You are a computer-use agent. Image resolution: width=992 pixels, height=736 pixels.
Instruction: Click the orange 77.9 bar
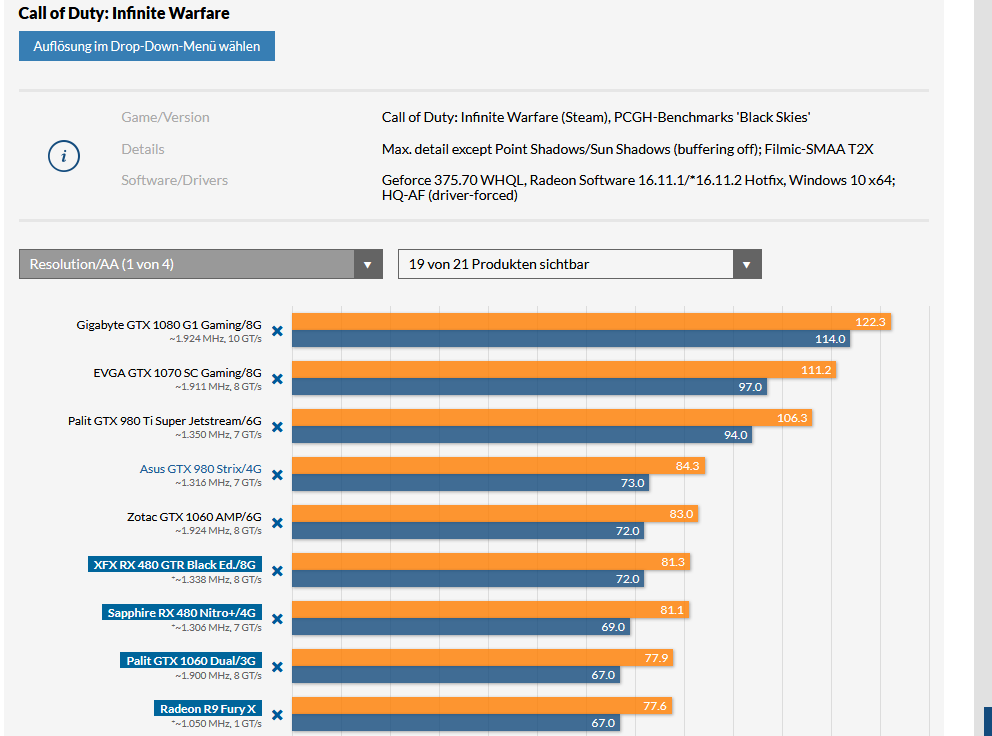coord(483,658)
